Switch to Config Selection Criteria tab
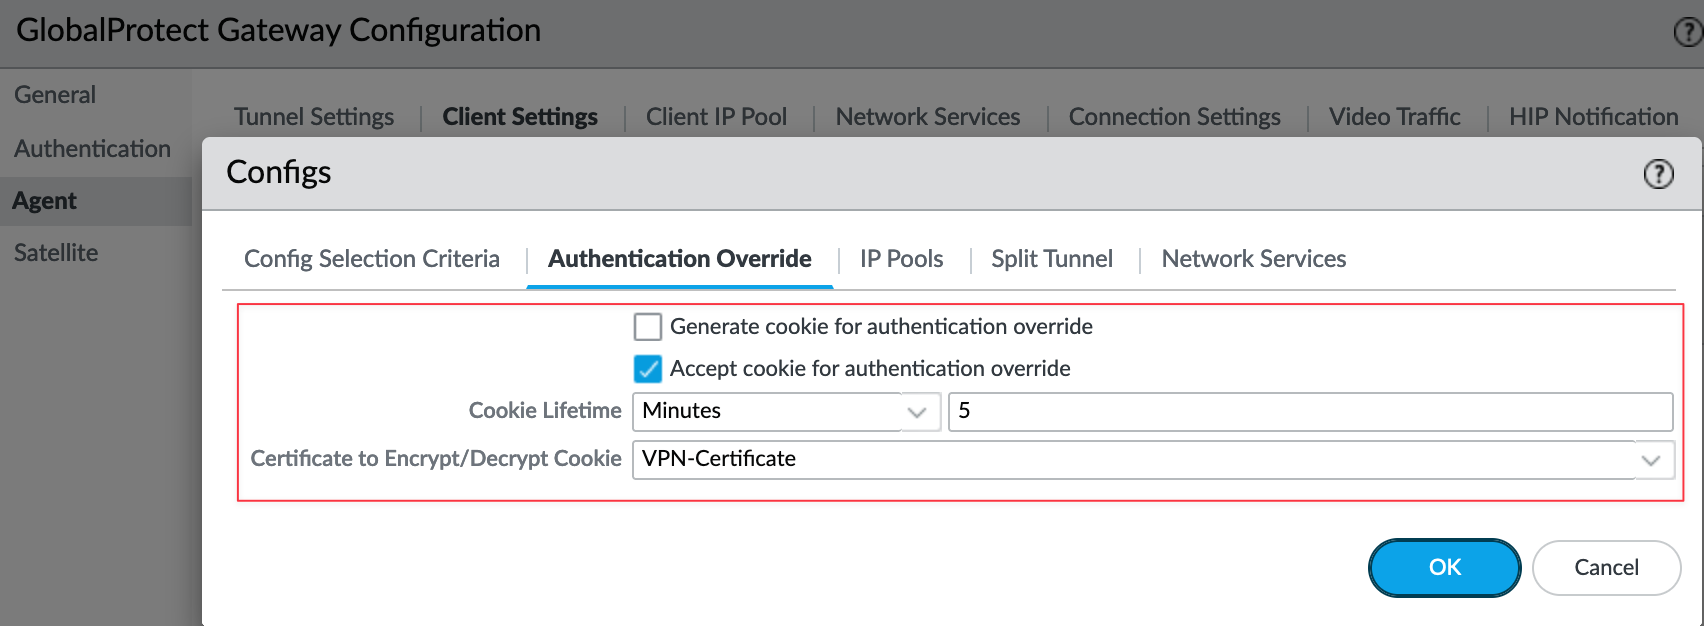Screen dimensions: 1704x626 [372, 259]
